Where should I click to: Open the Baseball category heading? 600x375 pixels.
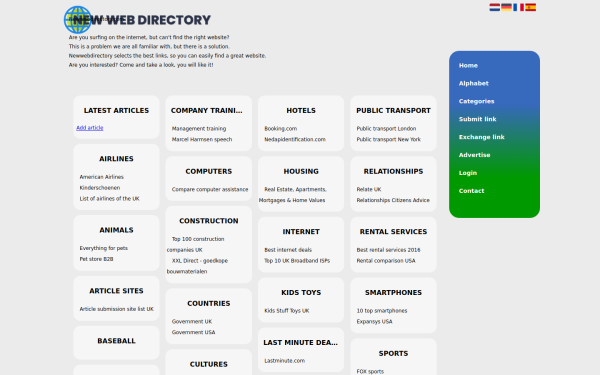(x=116, y=341)
